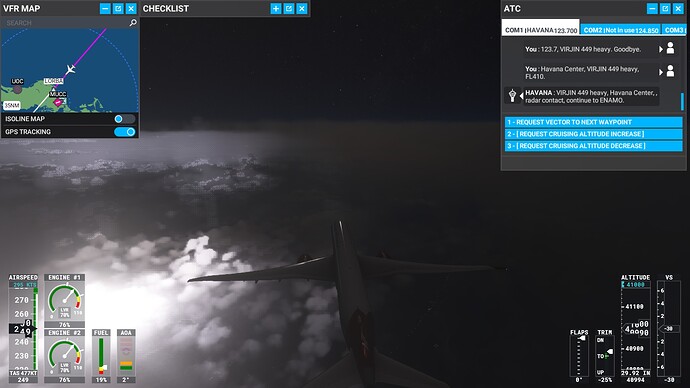690x388 pixels.
Task: Select Request Vector to Next Waypoint
Action: (593, 122)
